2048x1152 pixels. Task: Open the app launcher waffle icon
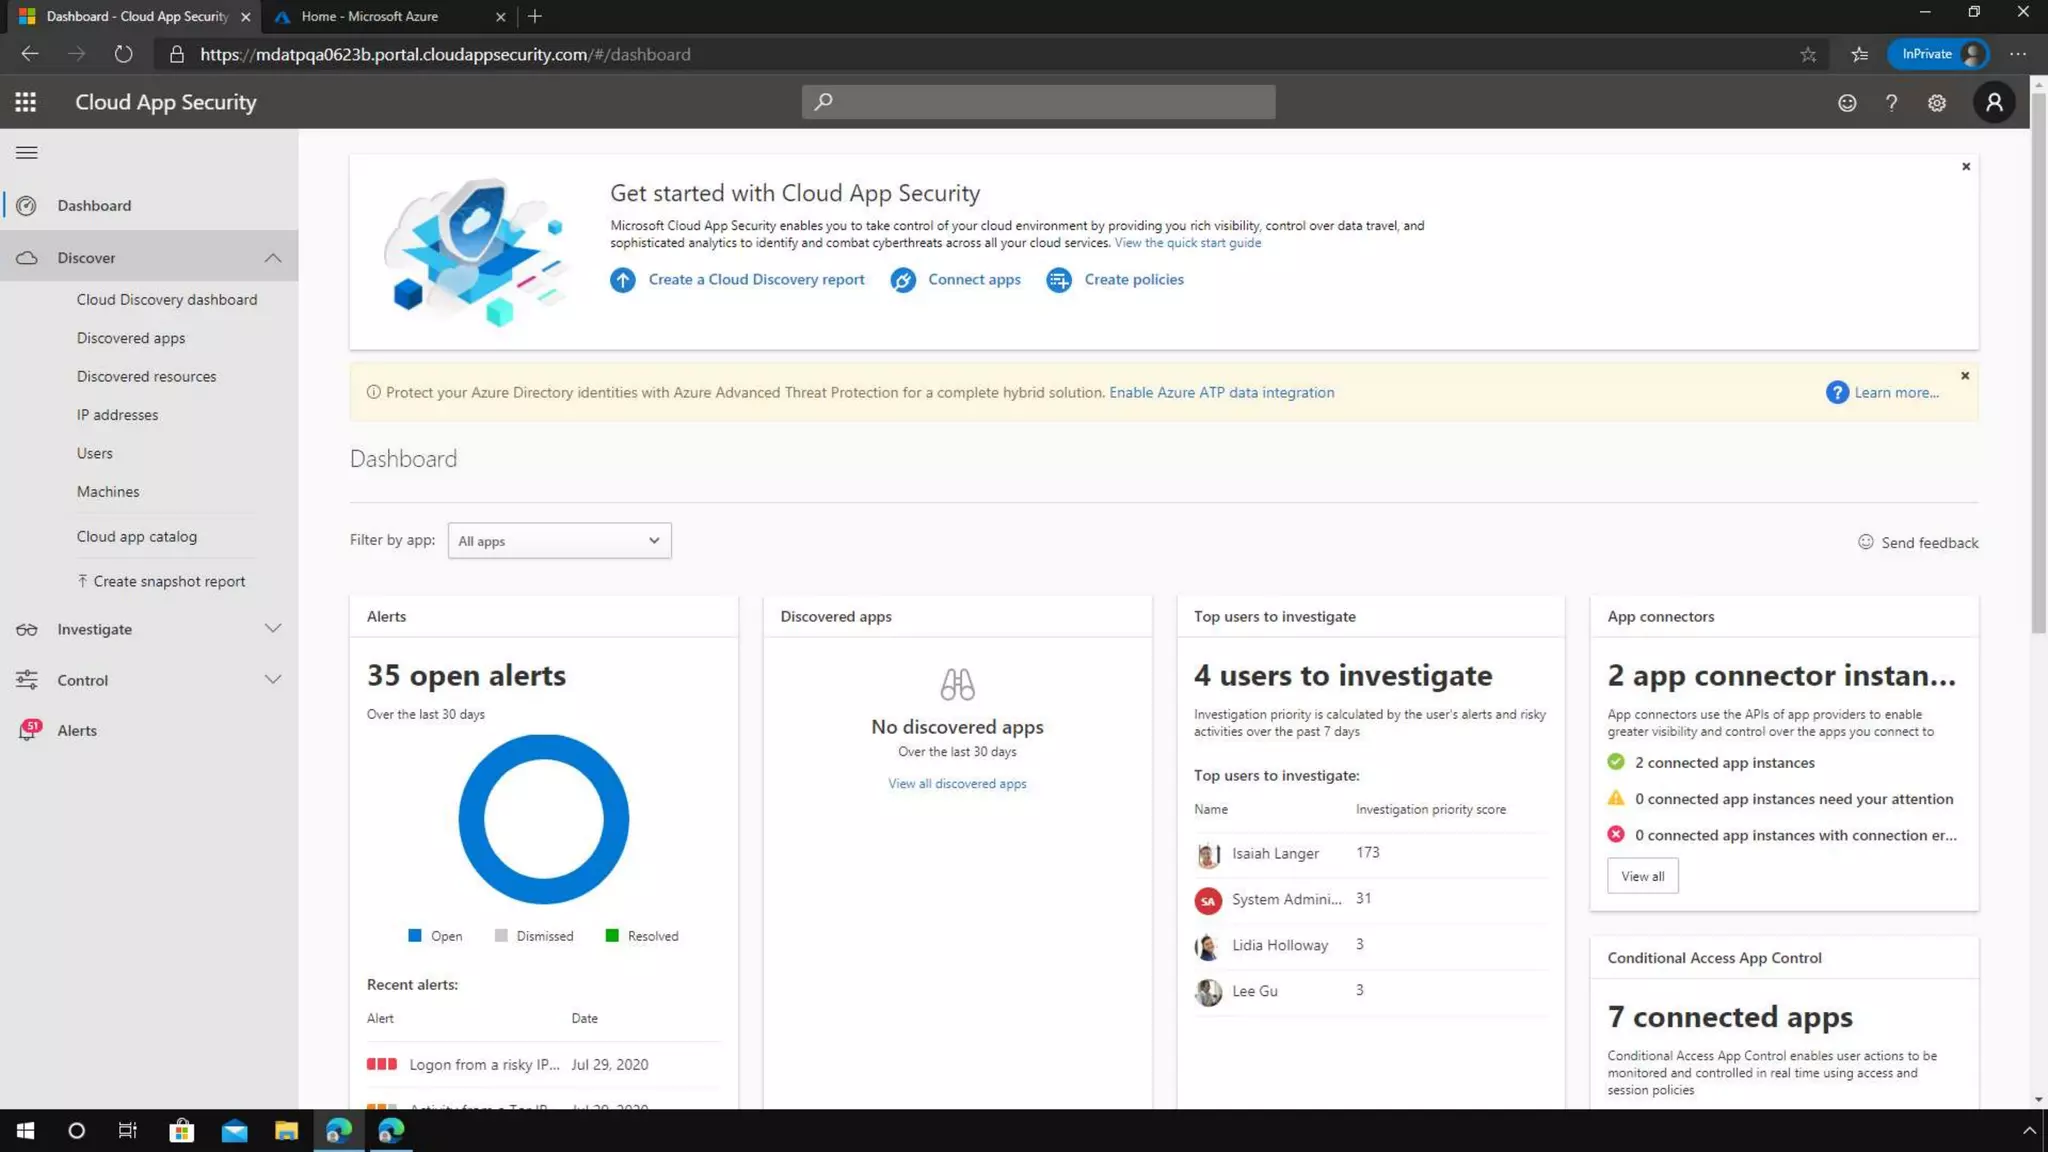[26, 102]
